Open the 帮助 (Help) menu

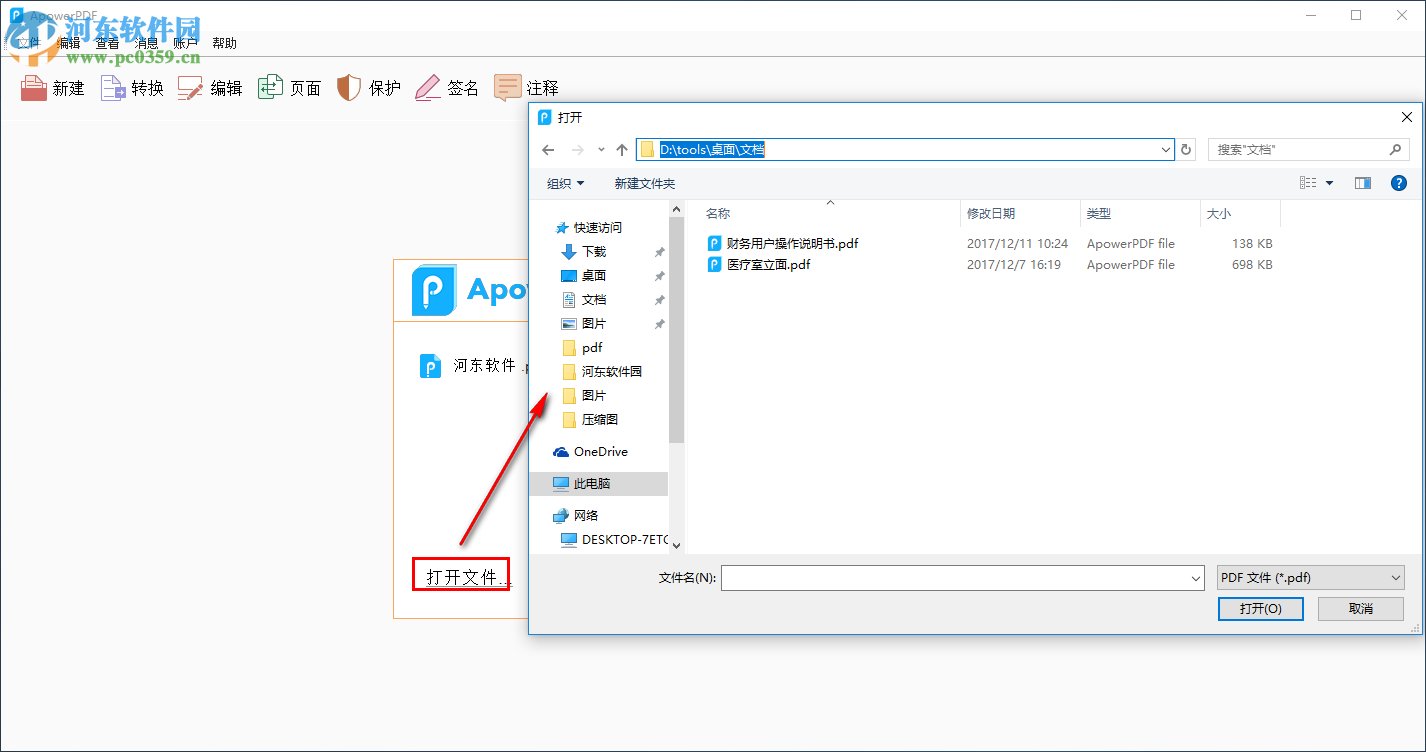click(224, 42)
